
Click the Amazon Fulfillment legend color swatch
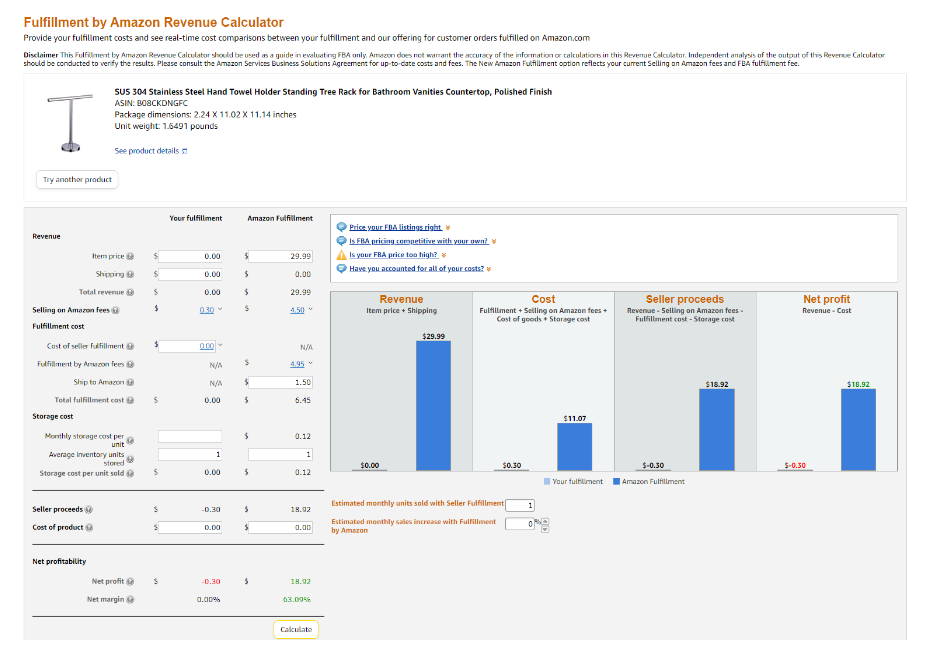(616, 481)
